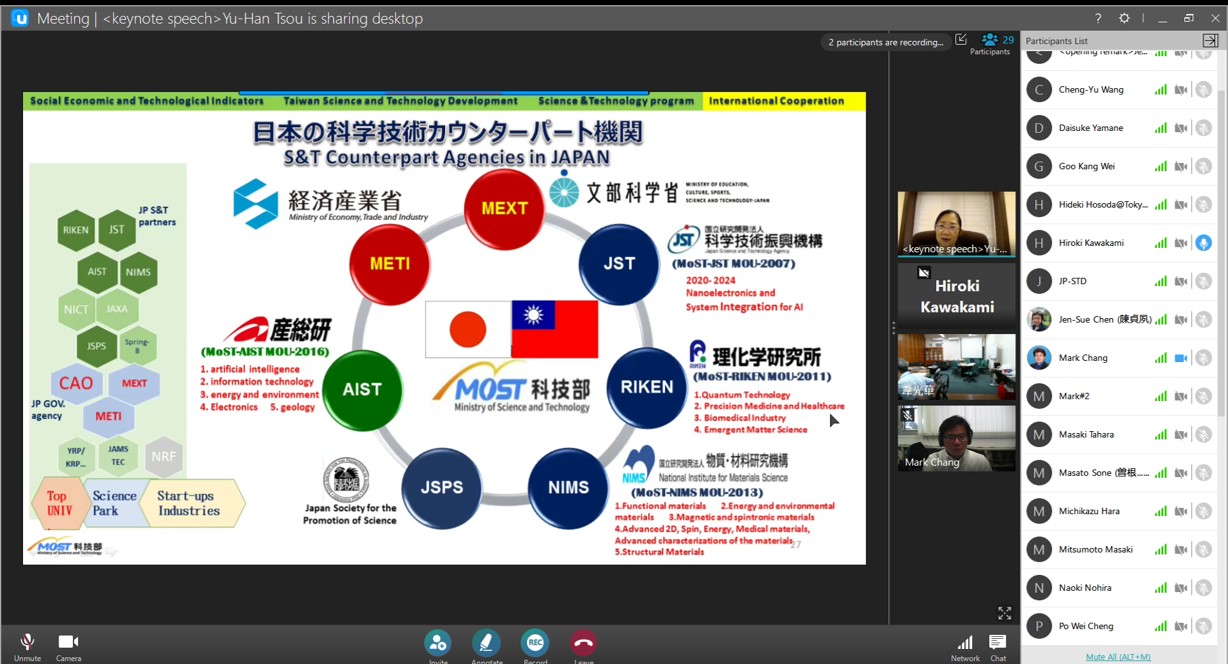
Task: Leave the meeting with the red phone icon
Action: [584, 642]
